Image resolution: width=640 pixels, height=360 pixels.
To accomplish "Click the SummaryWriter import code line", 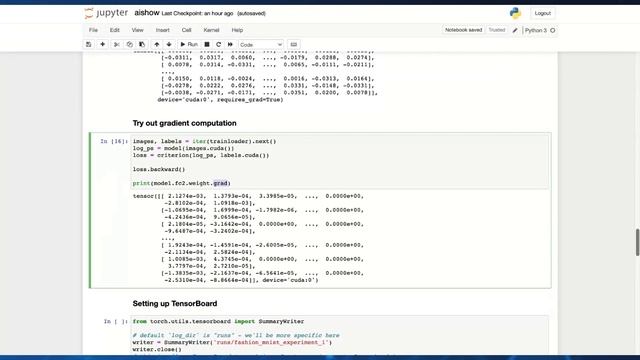I will tap(218, 322).
